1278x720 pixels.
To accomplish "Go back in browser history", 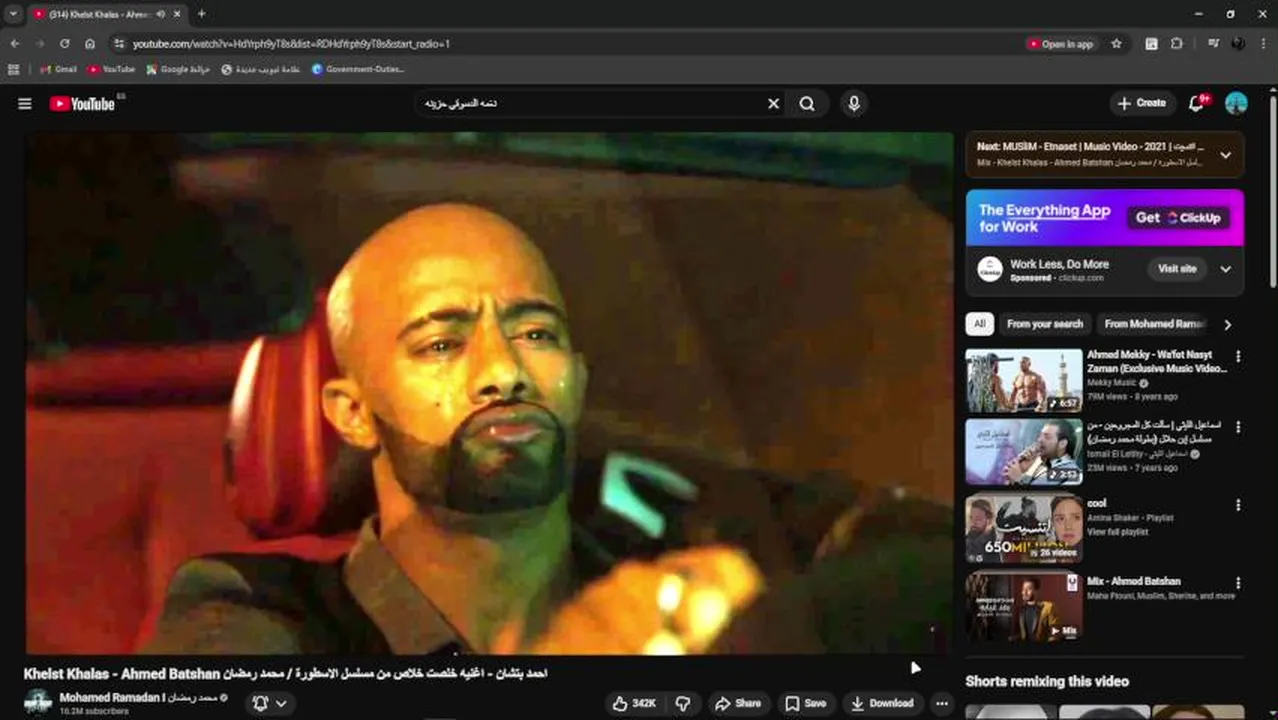I will coord(15,44).
